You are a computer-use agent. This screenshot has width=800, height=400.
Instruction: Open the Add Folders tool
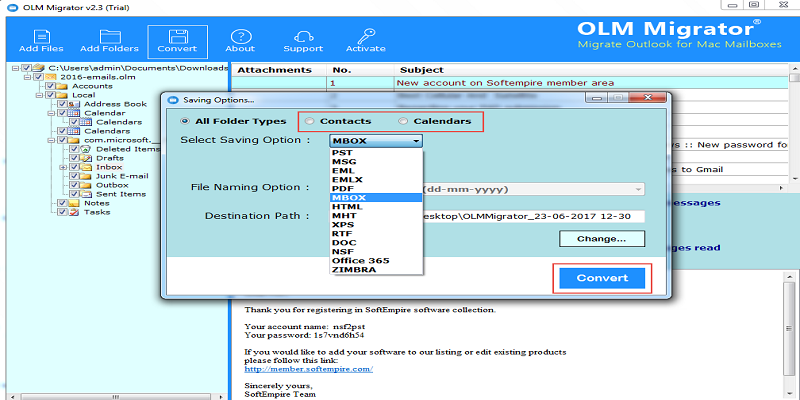point(109,41)
